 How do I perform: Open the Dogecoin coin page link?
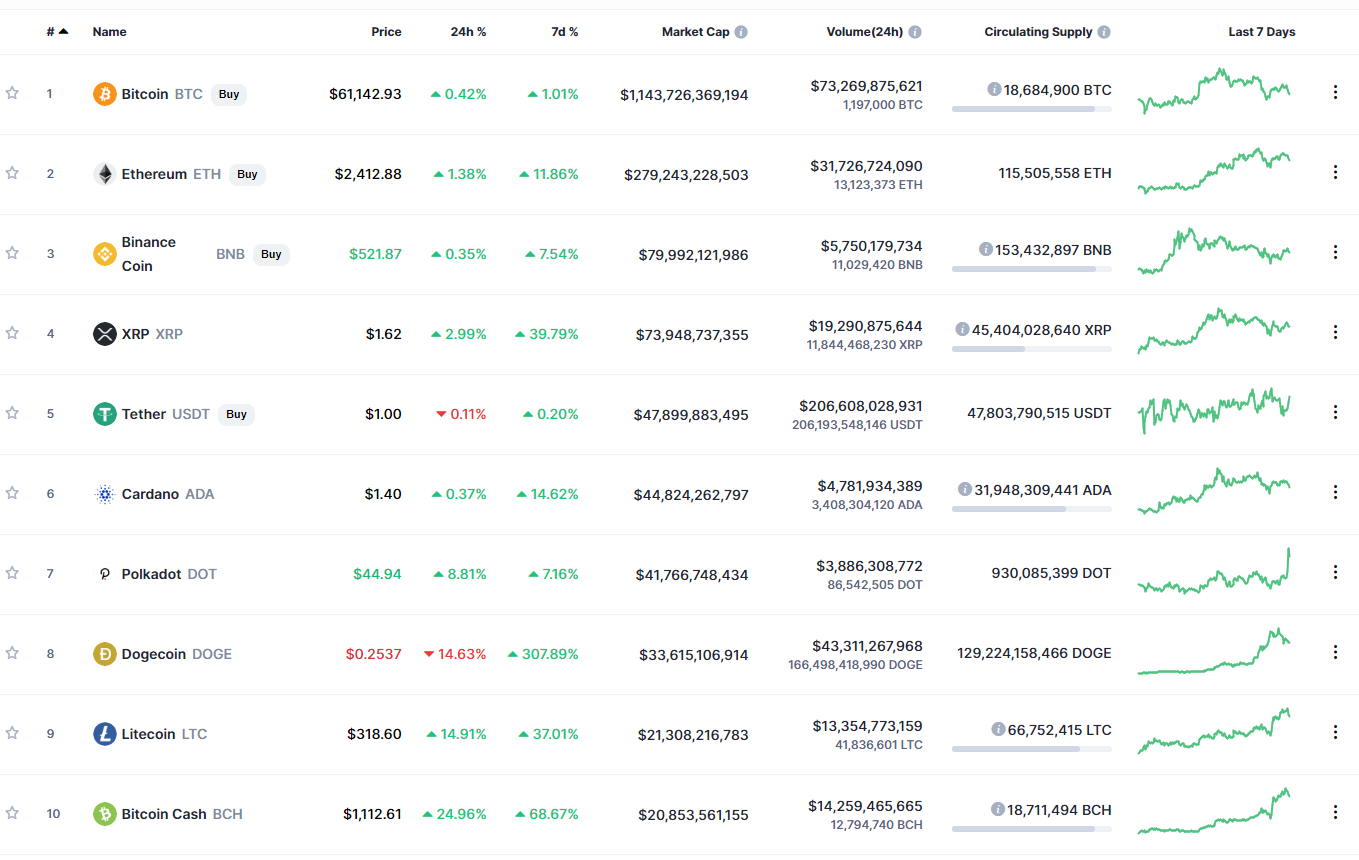click(x=176, y=654)
